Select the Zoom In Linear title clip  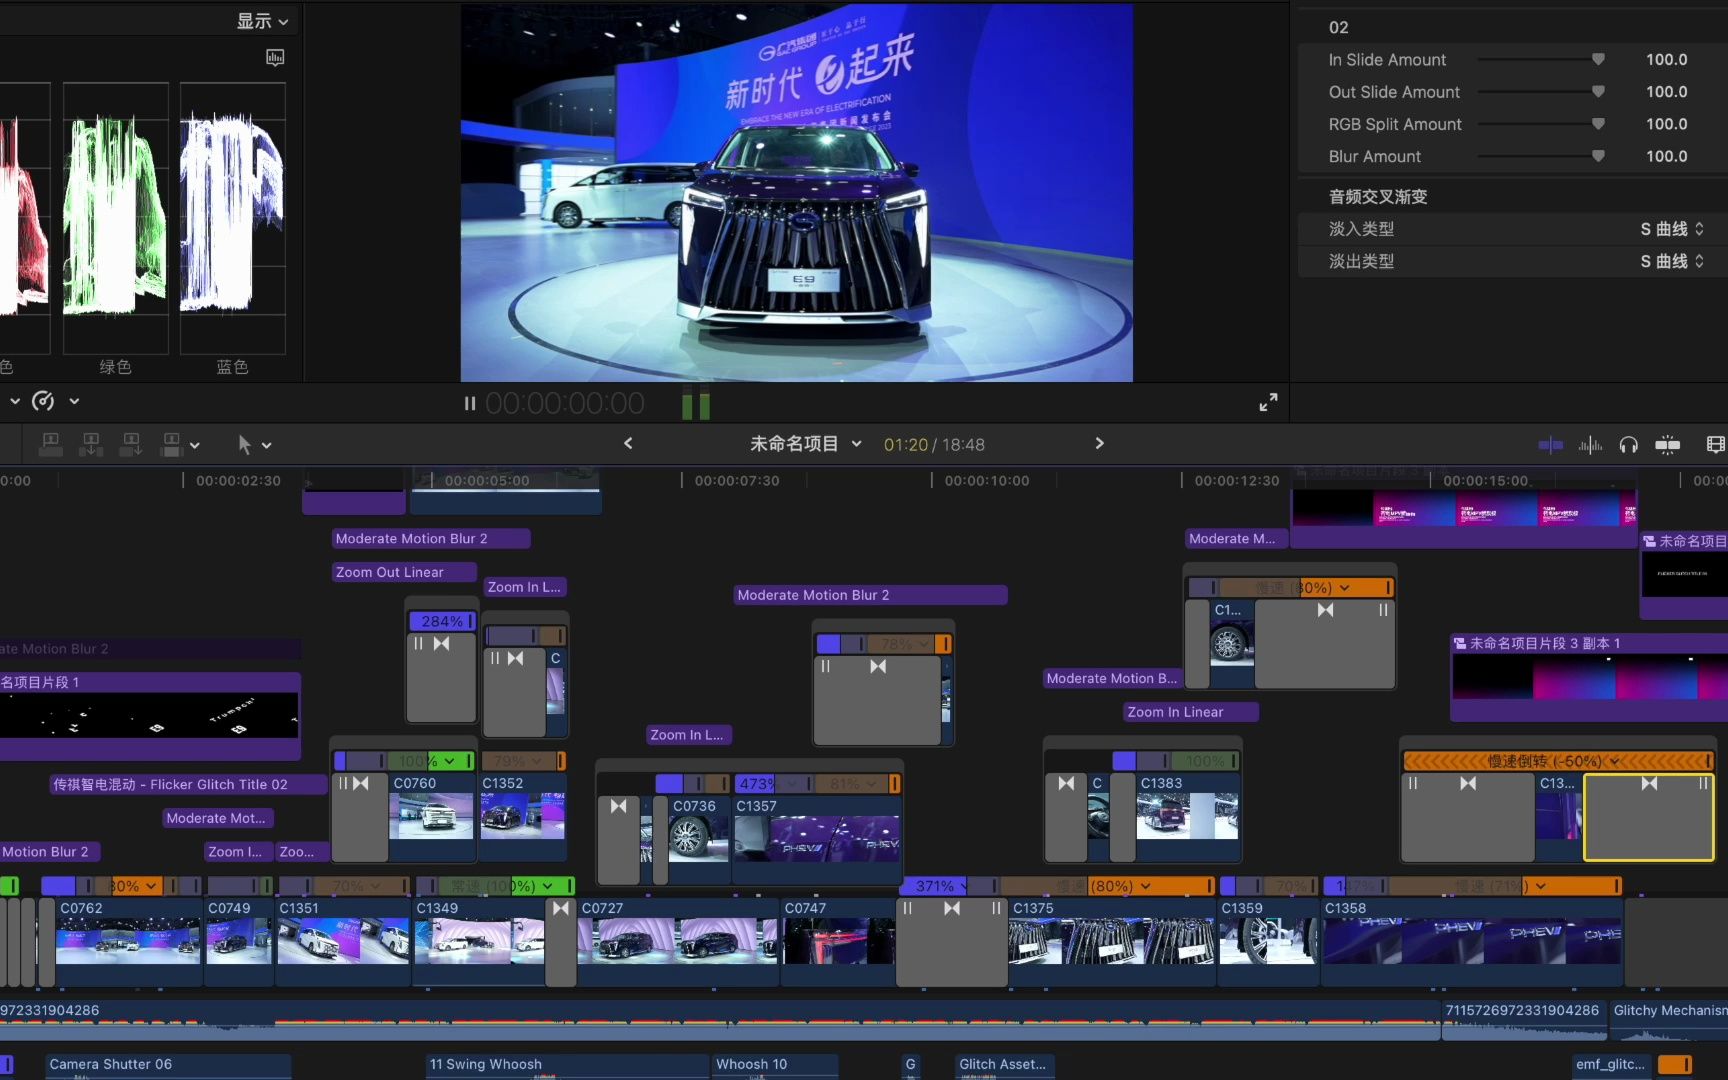(x=1190, y=712)
